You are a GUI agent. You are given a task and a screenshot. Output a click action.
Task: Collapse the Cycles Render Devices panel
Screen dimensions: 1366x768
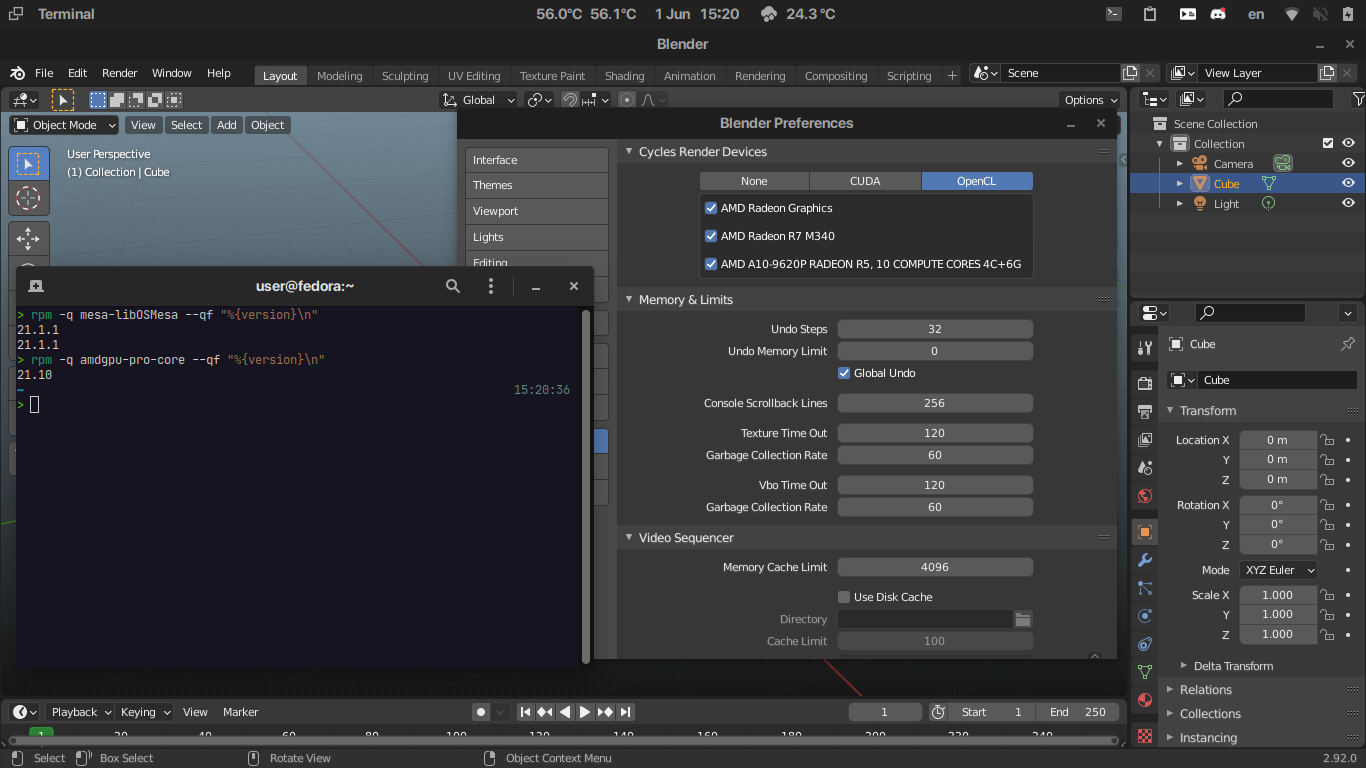tap(629, 152)
